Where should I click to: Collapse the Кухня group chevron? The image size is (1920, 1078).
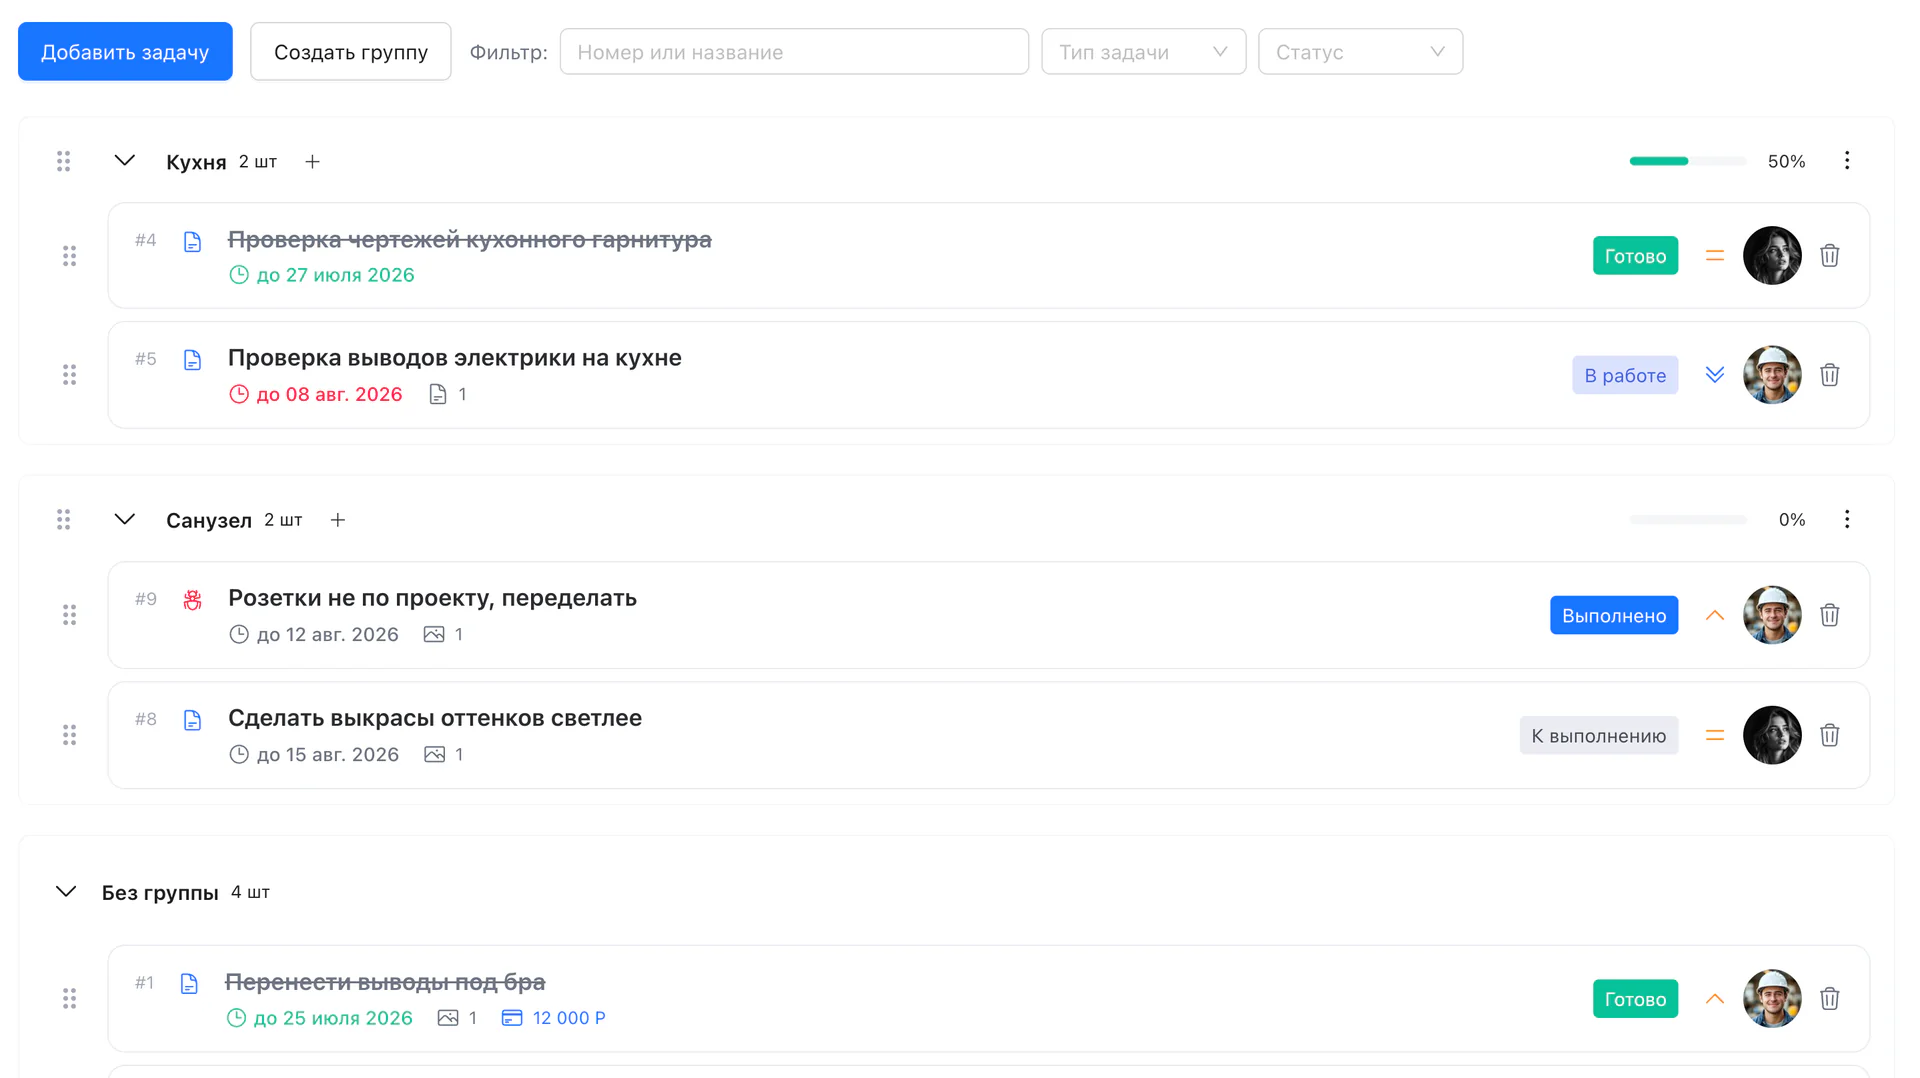[125, 161]
